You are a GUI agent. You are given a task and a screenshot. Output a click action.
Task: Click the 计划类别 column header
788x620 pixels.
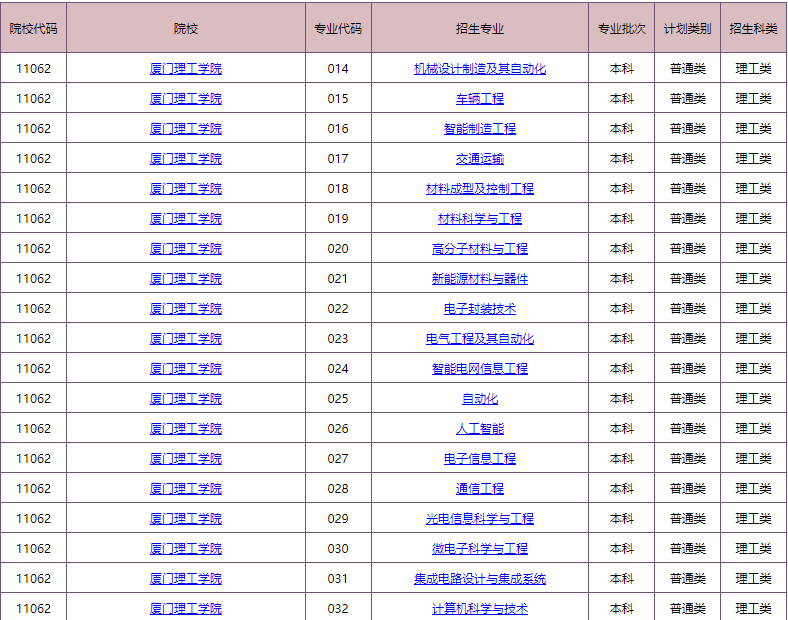[687, 28]
